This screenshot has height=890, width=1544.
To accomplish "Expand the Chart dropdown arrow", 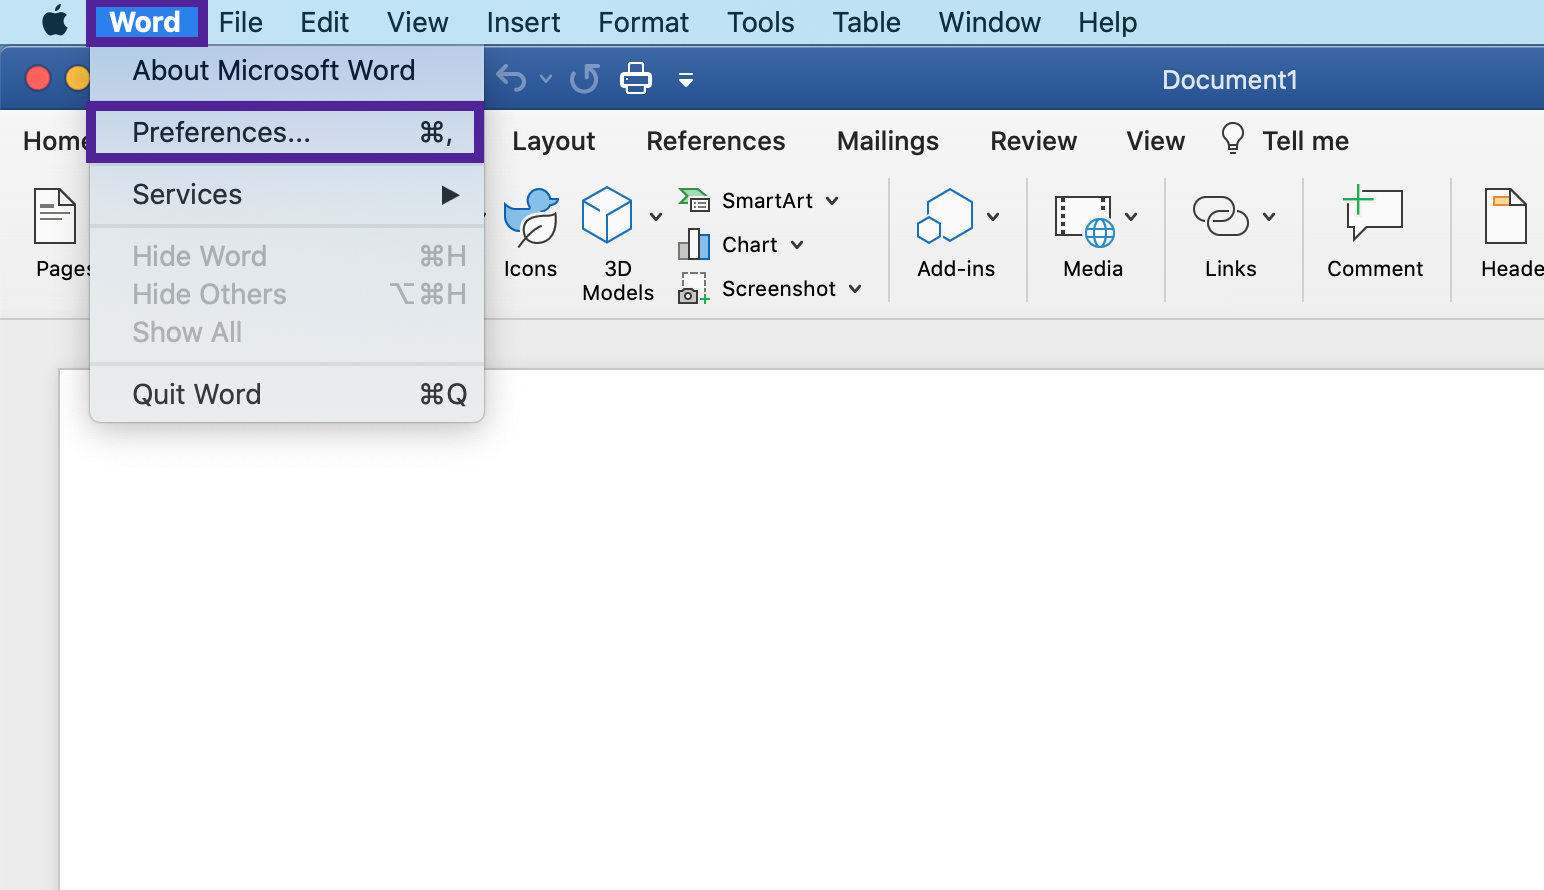I will point(797,245).
